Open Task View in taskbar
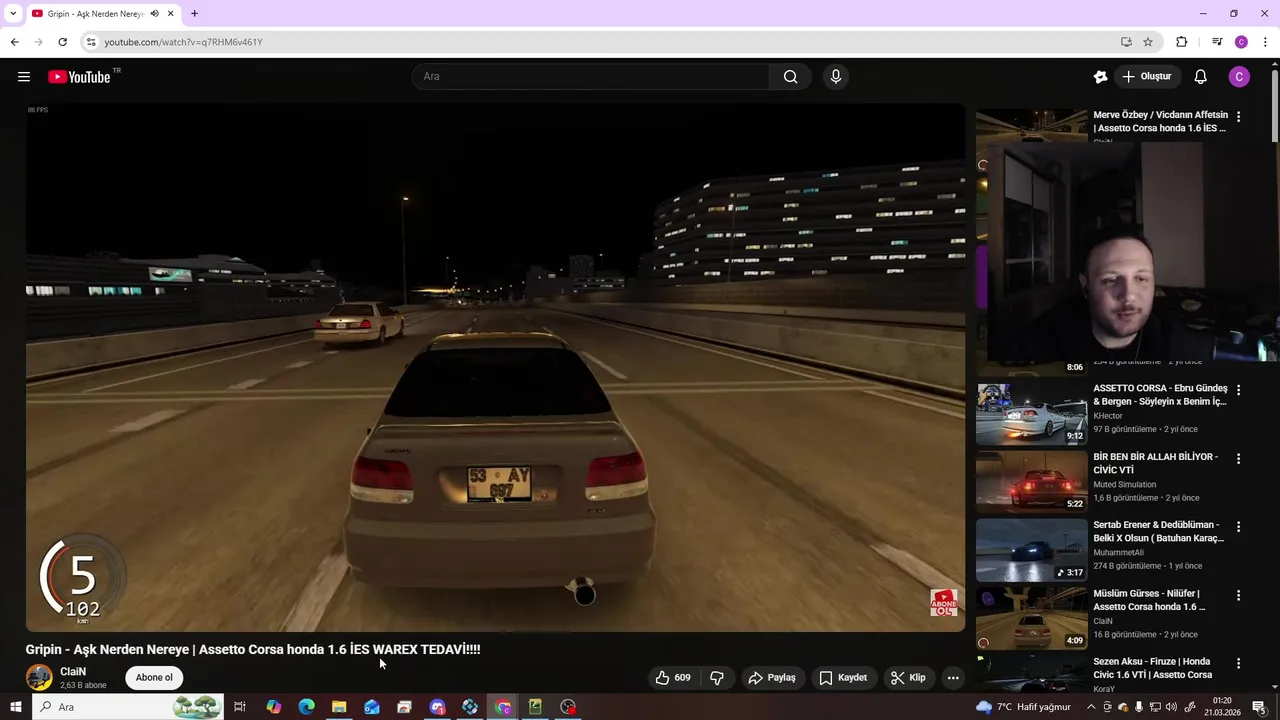This screenshot has width=1280, height=720. tap(240, 707)
